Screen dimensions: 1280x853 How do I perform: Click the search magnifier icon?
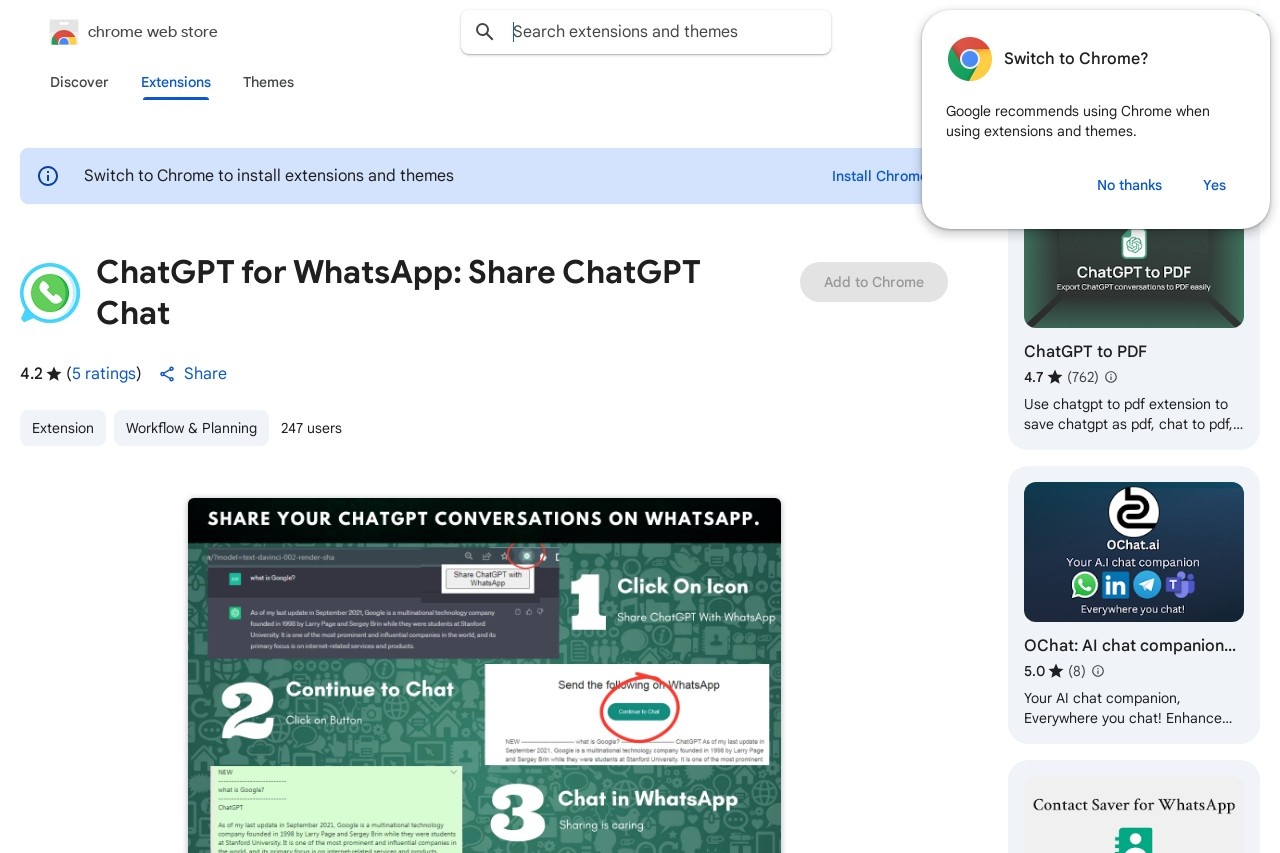485,32
